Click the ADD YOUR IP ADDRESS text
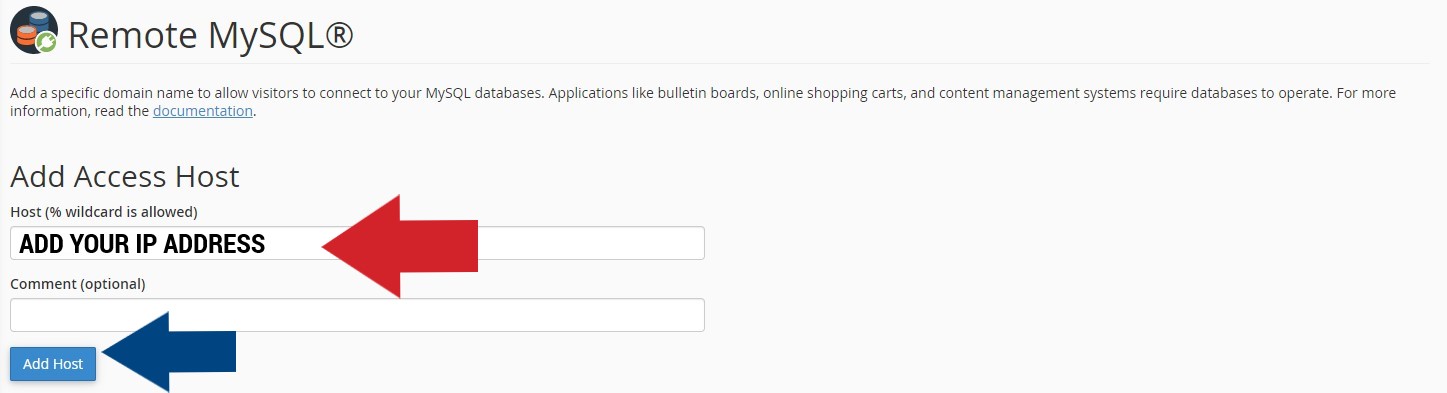The image size is (1447, 393). 142,244
